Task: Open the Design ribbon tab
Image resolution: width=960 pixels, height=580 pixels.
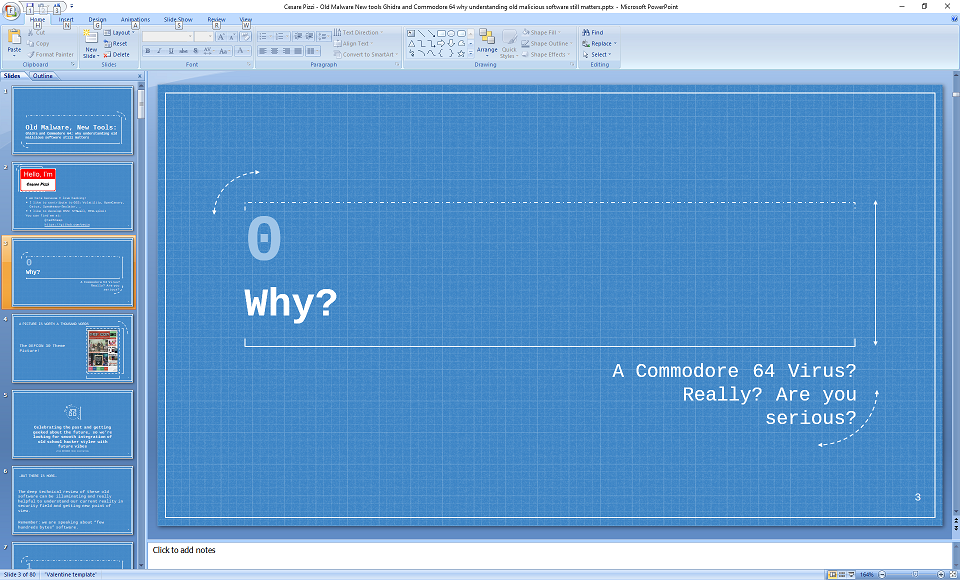Action: pos(97,19)
